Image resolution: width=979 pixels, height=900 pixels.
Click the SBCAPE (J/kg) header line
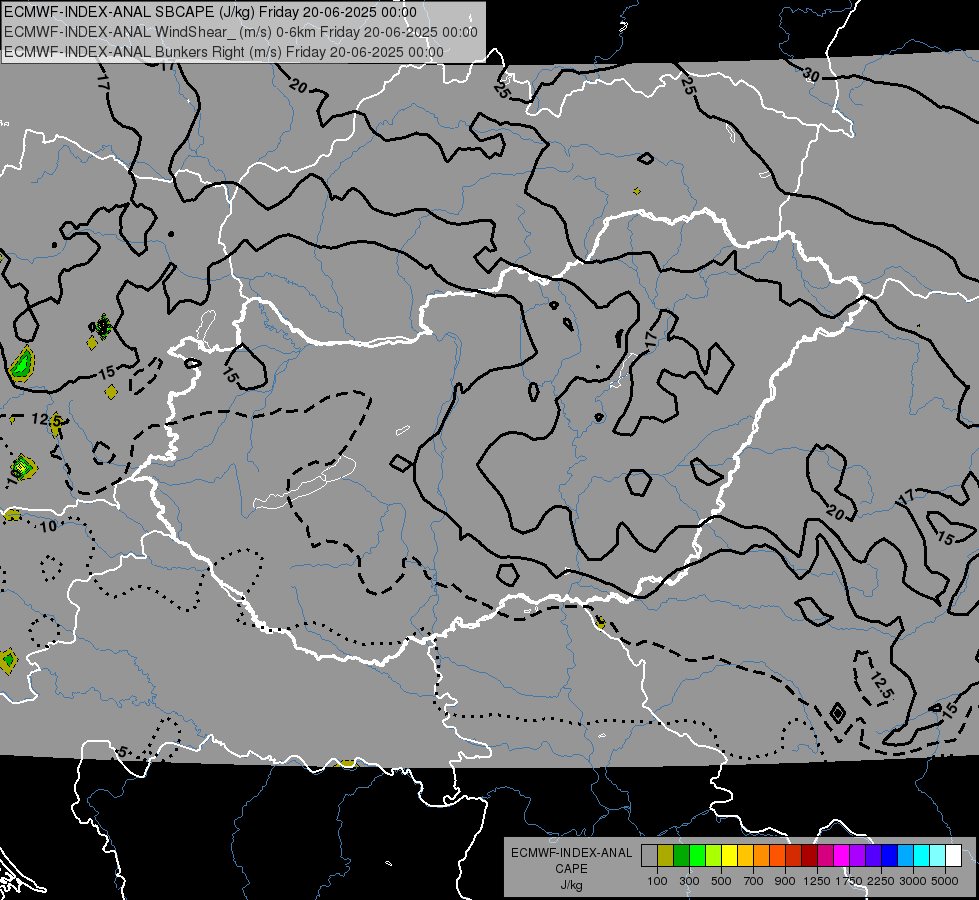(210, 12)
